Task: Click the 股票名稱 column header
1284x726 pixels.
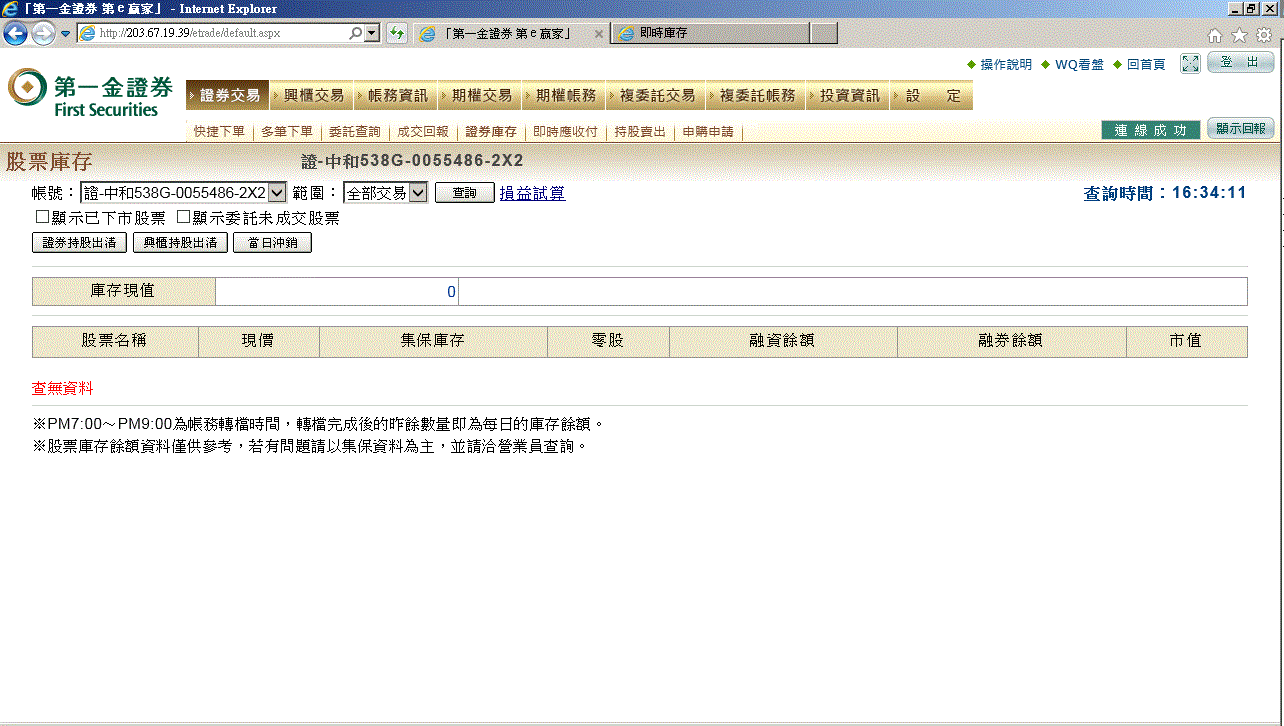Action: click(x=115, y=341)
